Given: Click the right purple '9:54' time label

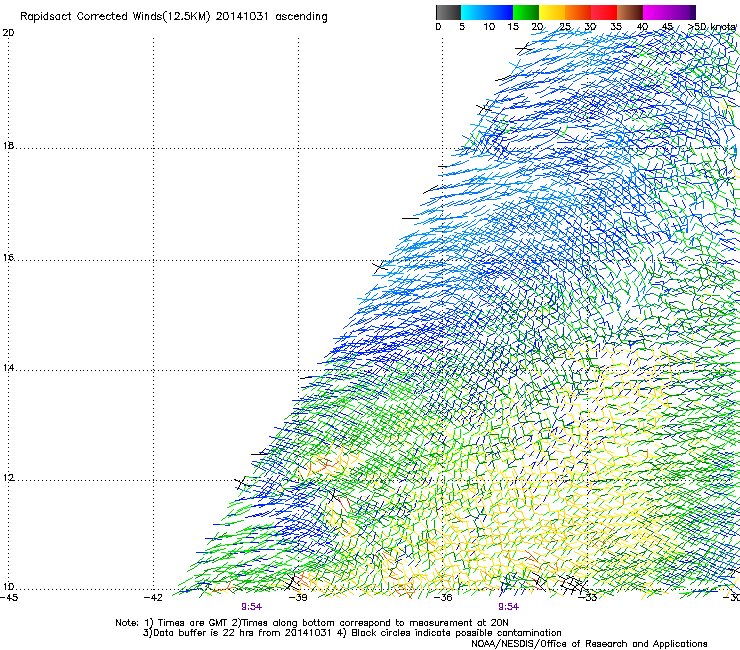Looking at the screenshot, I should tap(508, 607).
